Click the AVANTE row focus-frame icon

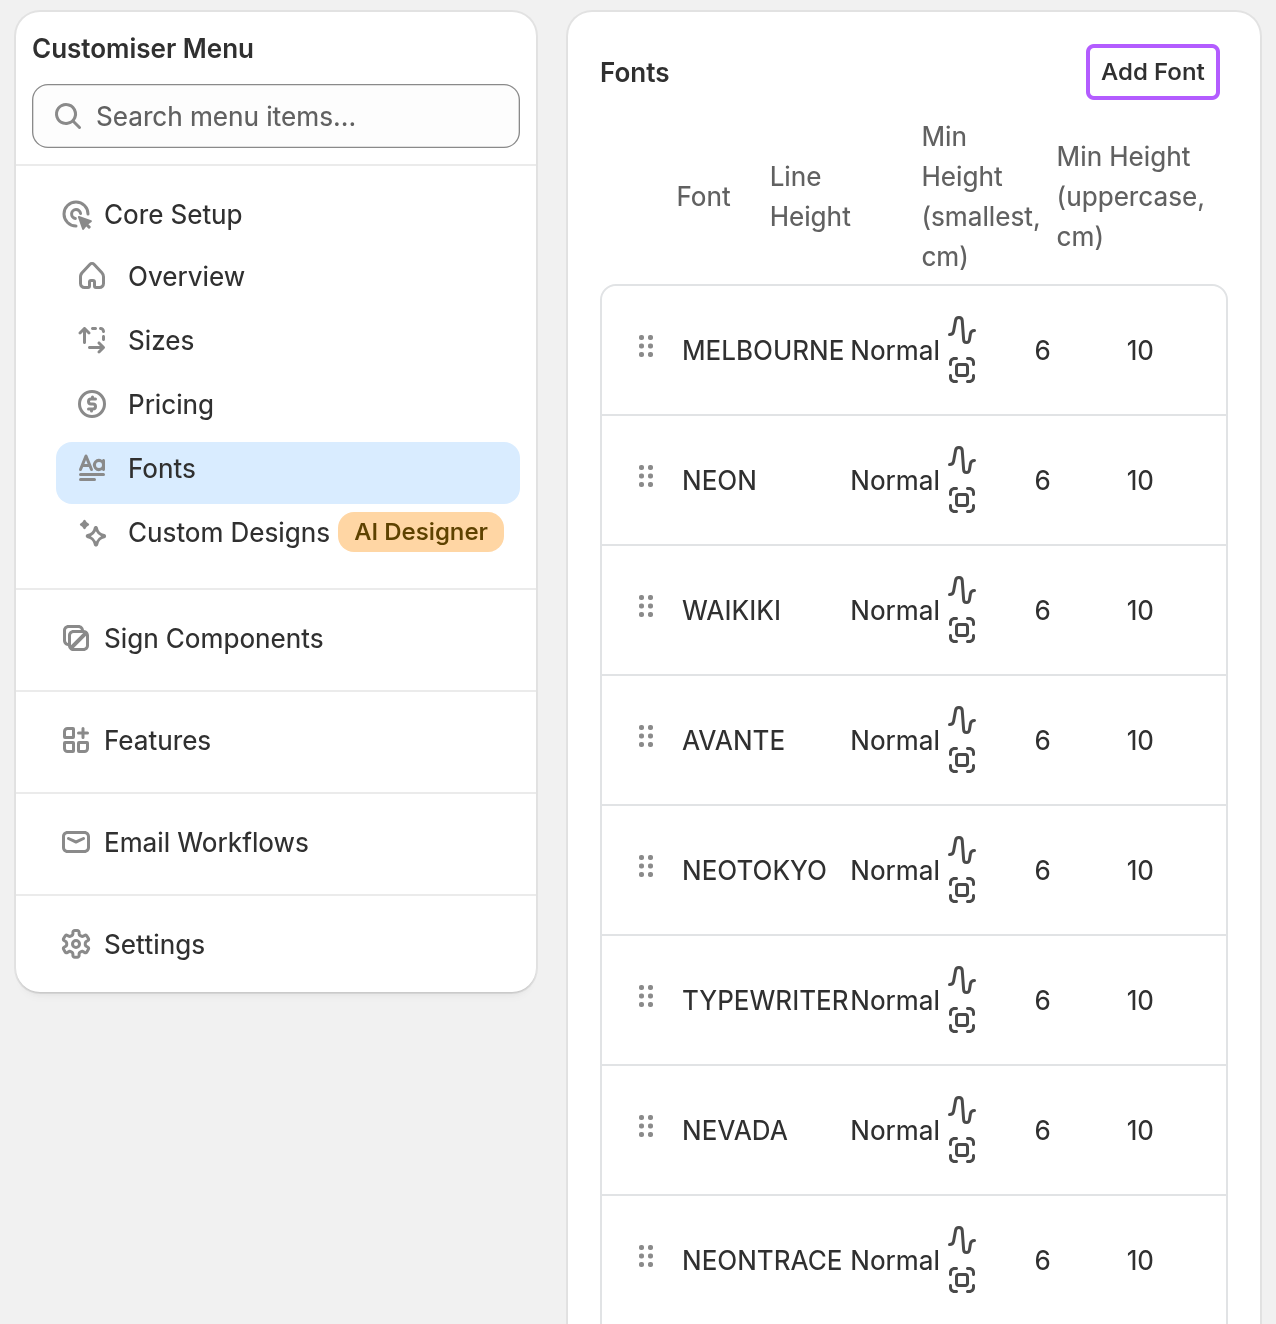[x=962, y=760]
